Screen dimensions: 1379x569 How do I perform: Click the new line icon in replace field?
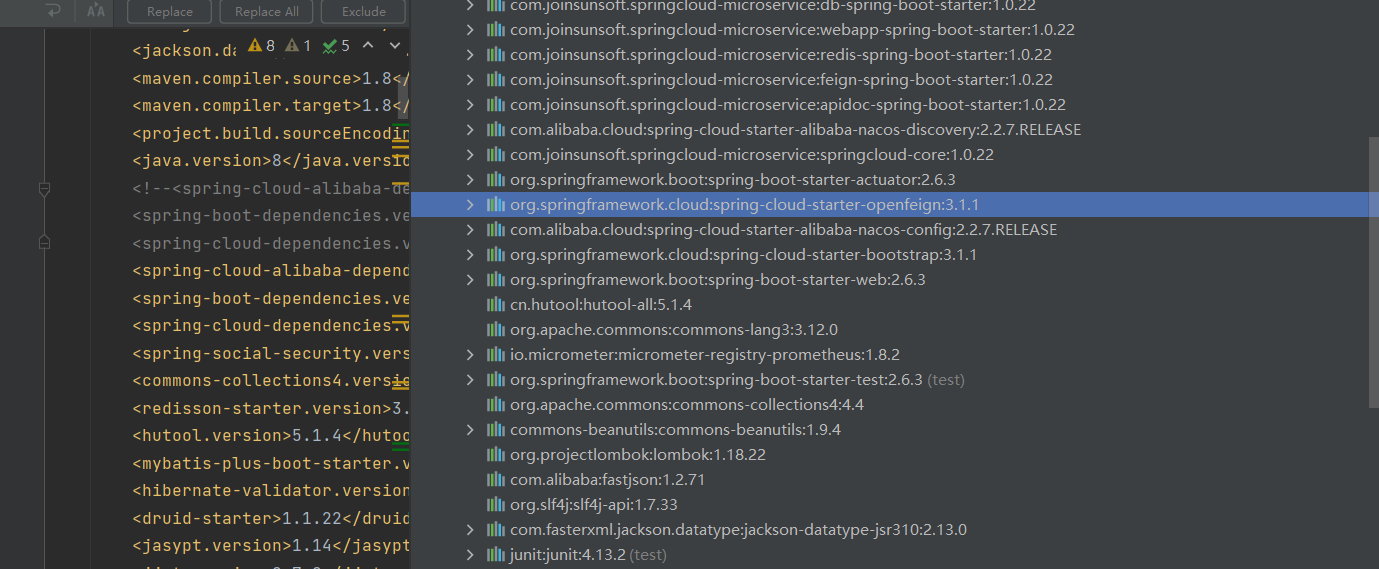[54, 11]
